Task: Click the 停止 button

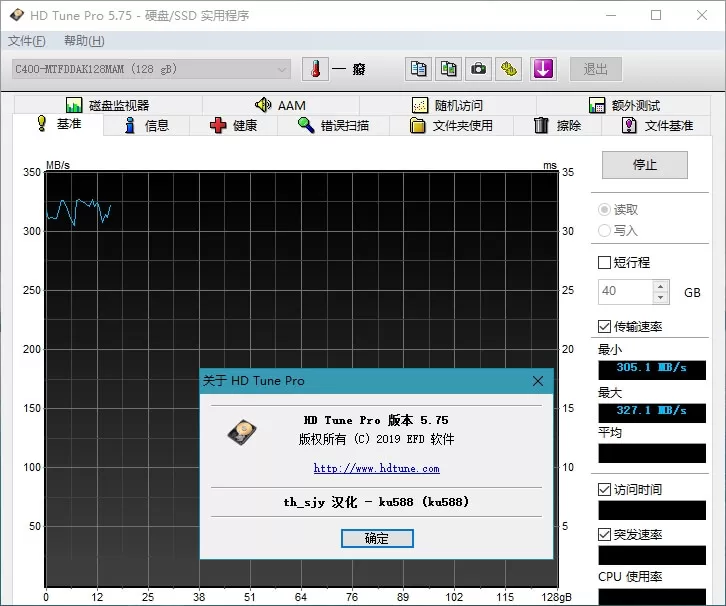Action: pyautogui.click(x=645, y=165)
